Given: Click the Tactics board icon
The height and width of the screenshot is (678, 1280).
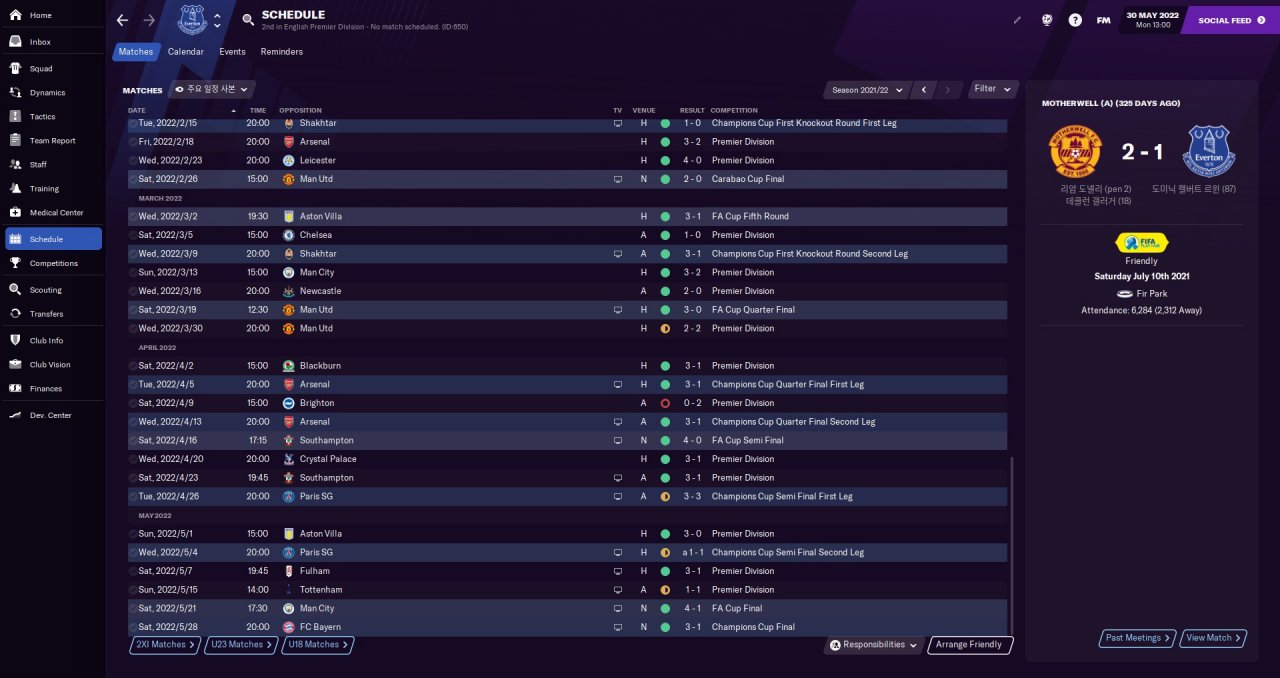Looking at the screenshot, I should tap(16, 117).
